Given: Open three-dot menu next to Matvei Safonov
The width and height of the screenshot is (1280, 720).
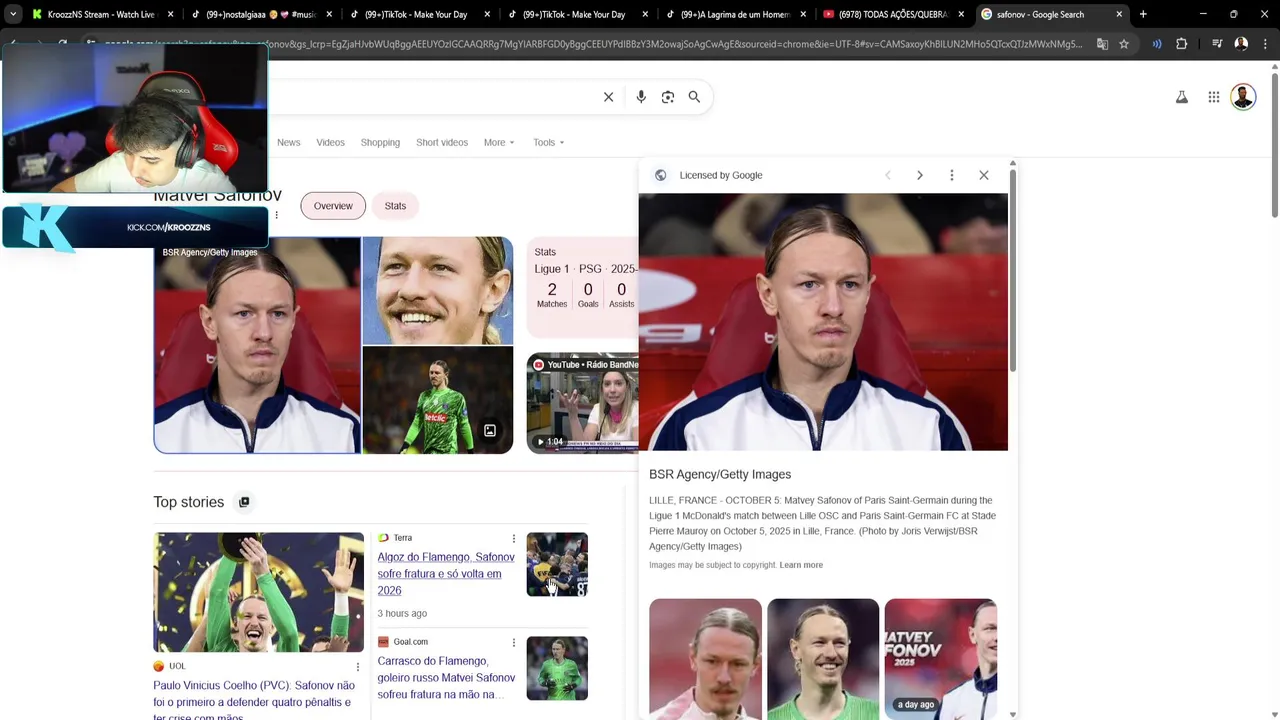Looking at the screenshot, I should click(x=277, y=215).
